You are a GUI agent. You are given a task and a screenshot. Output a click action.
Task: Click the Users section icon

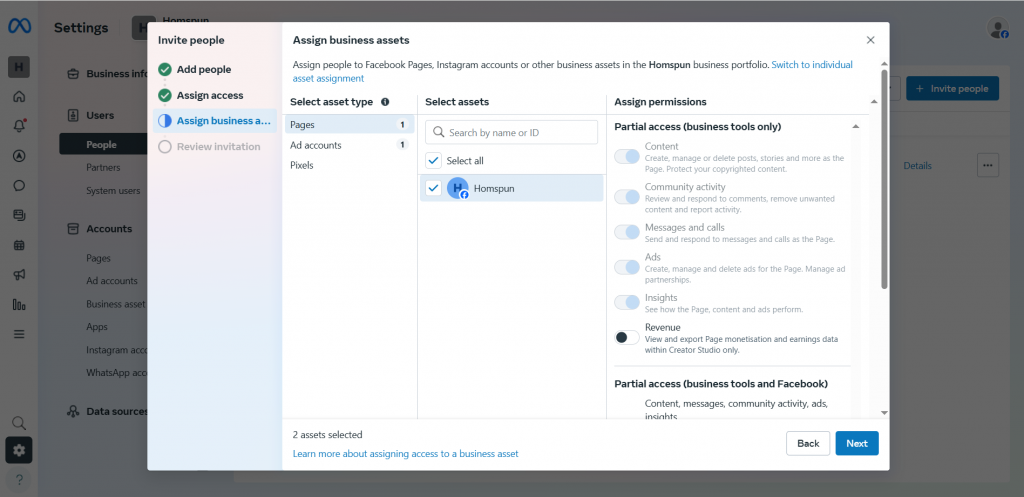pyautogui.click(x=74, y=116)
